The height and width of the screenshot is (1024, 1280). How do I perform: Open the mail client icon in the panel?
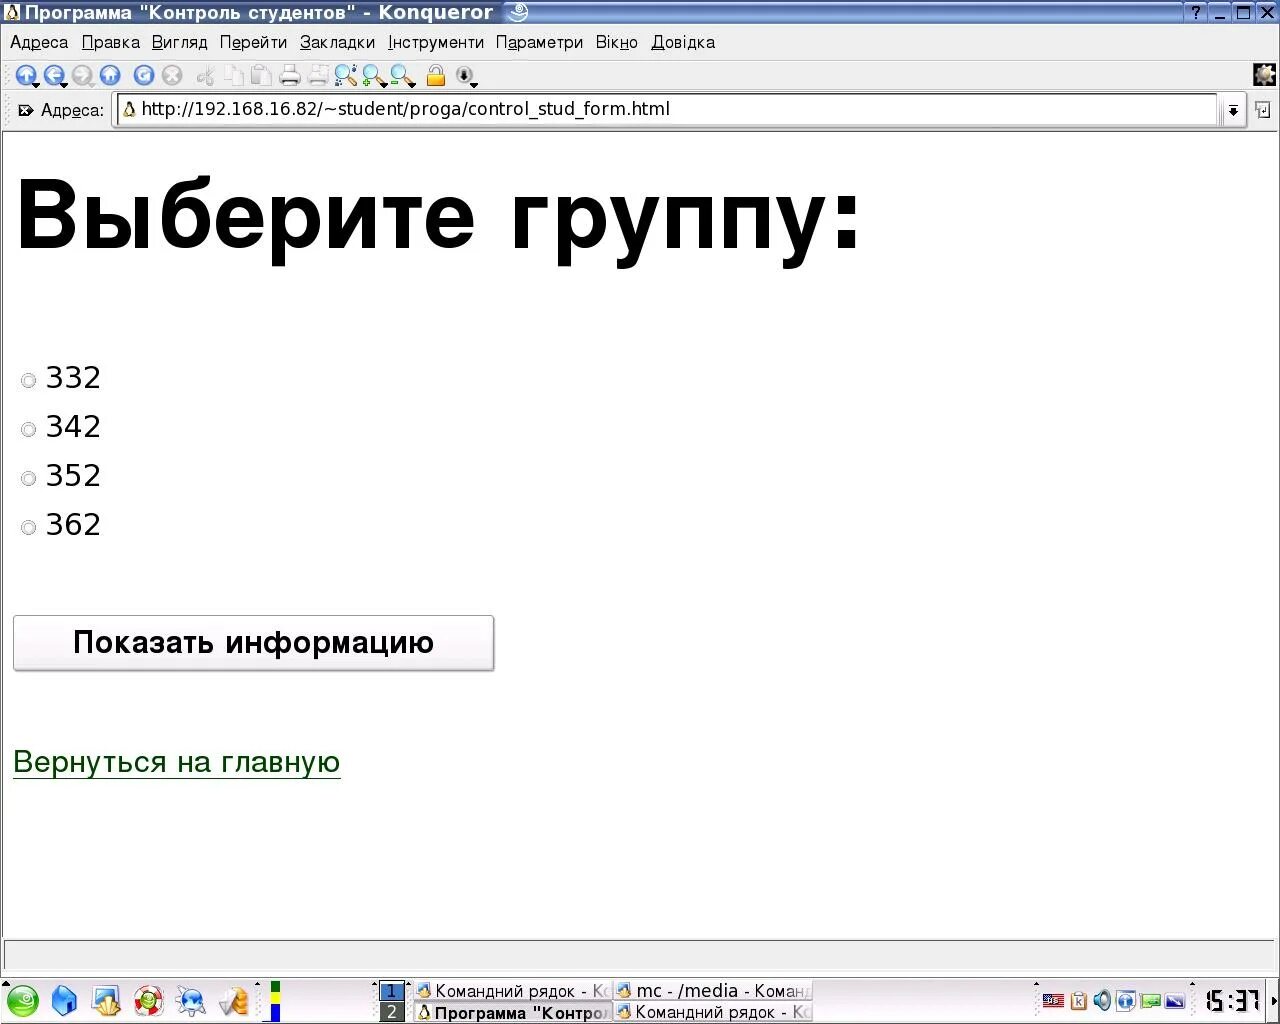[234, 1001]
